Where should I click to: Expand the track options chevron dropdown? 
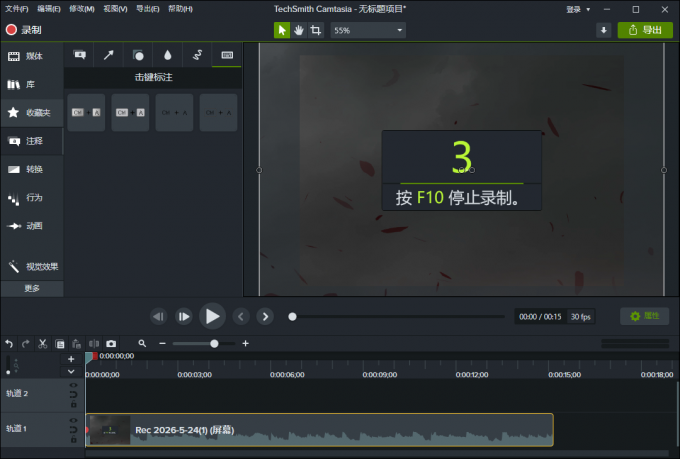pos(71,372)
